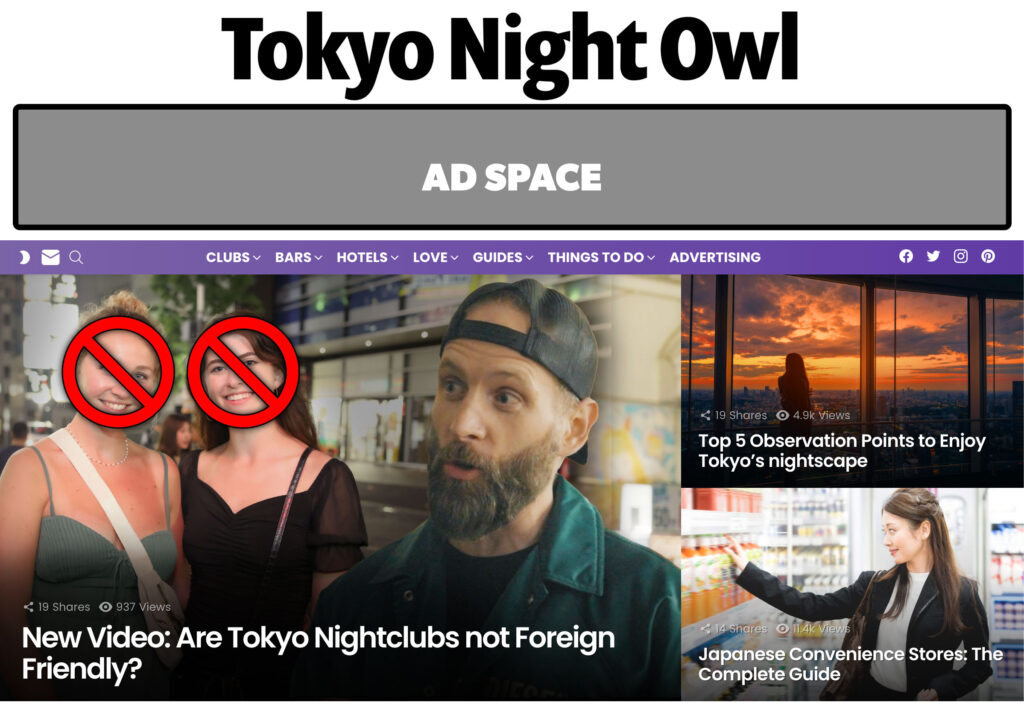Viewport: 1024px width, 726px height.
Task: Open Japanese Convenience Stores guide thumbnail
Action: (x=852, y=594)
